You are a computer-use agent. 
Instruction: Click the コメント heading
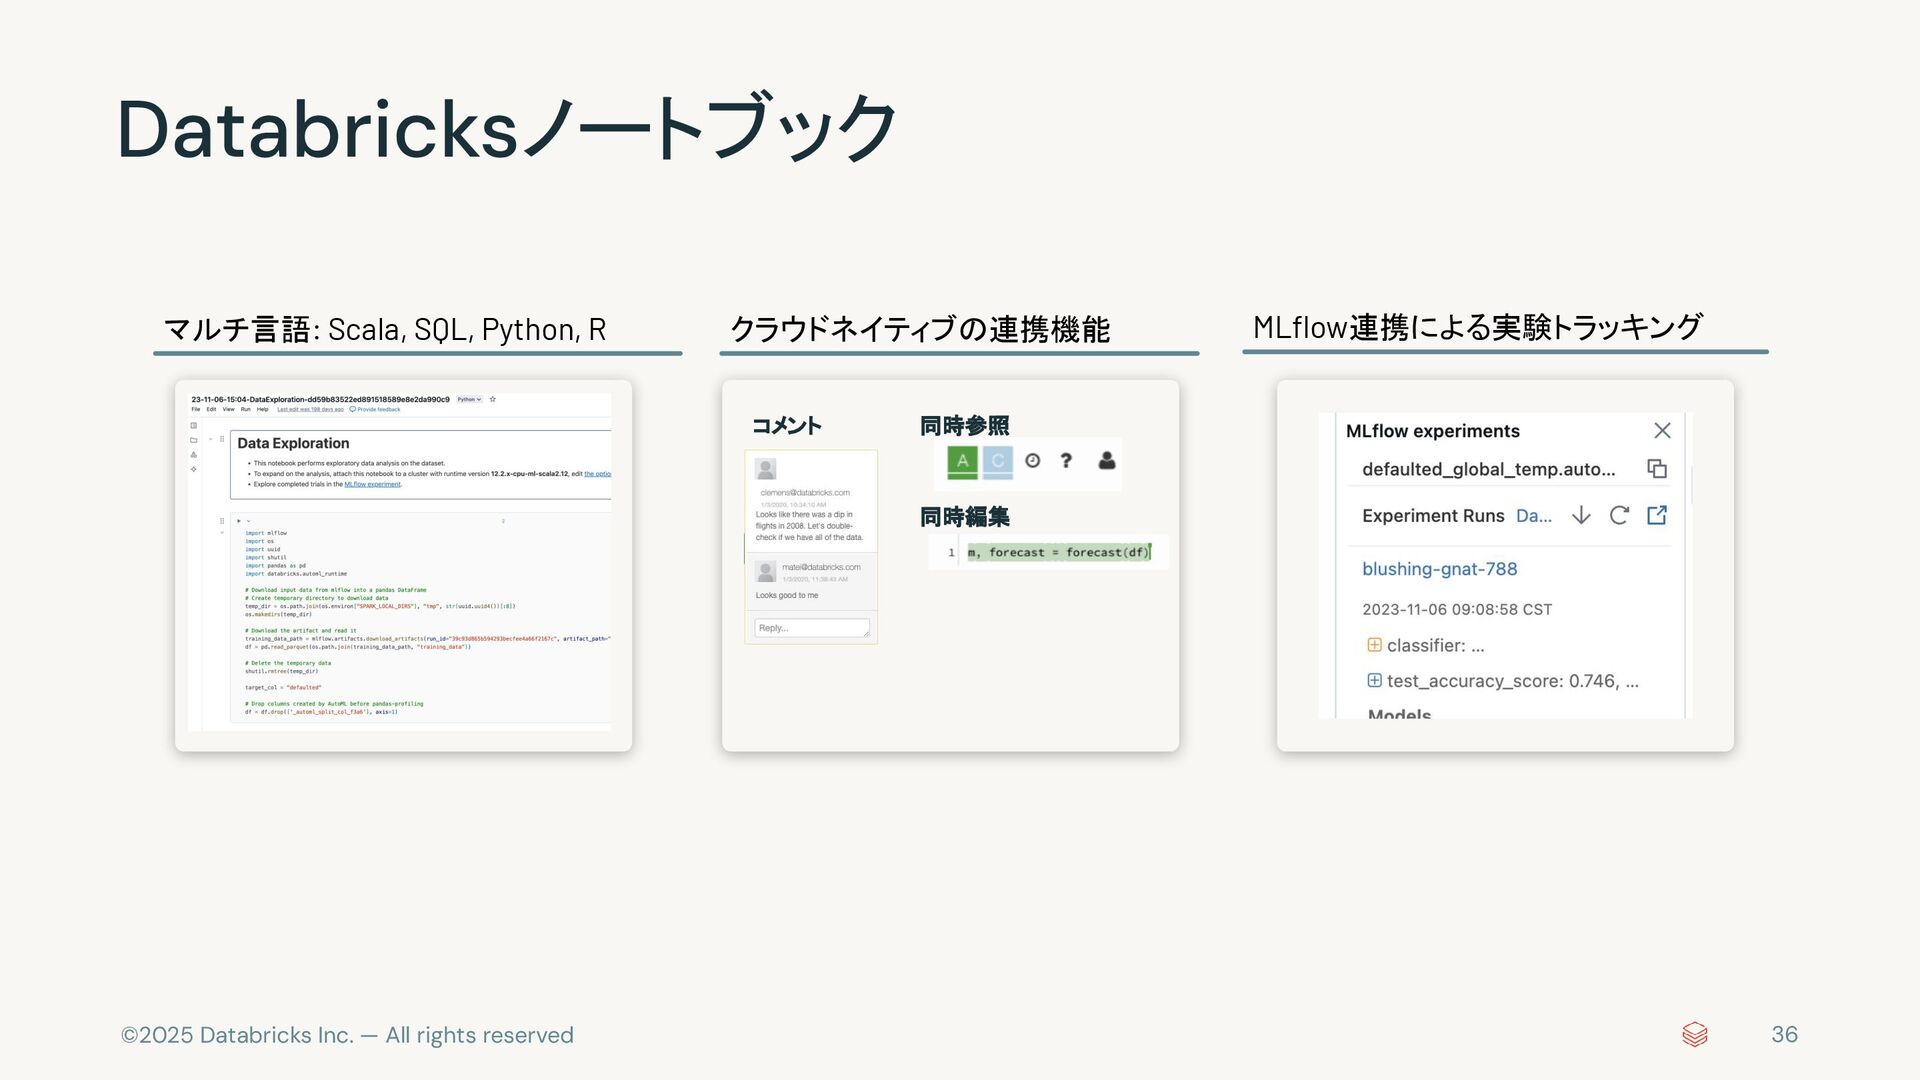click(x=786, y=425)
